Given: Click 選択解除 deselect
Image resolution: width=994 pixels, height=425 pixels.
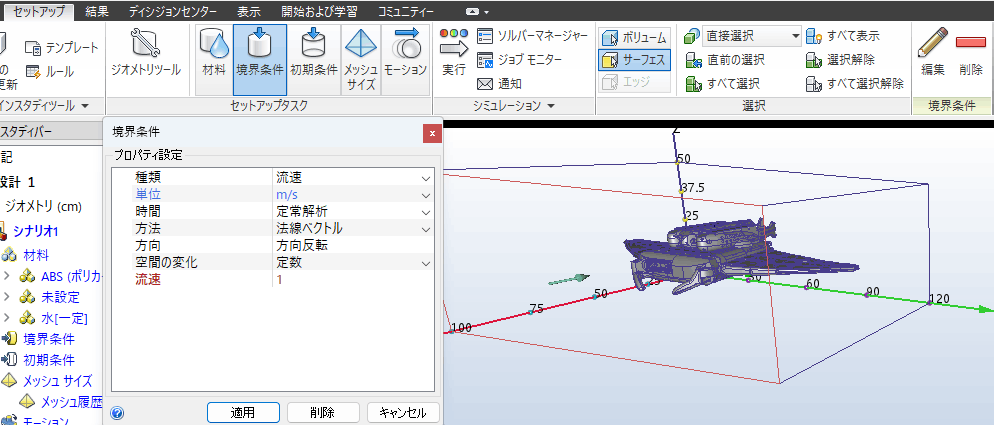Looking at the screenshot, I should [x=840, y=60].
